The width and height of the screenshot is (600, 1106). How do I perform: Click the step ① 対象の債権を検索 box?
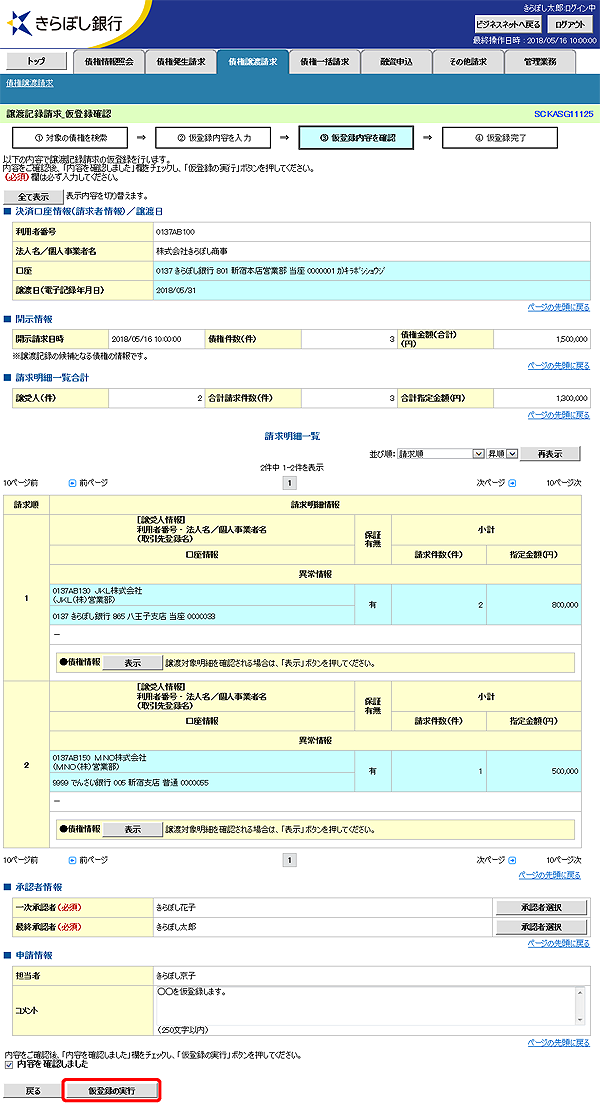(x=71, y=138)
